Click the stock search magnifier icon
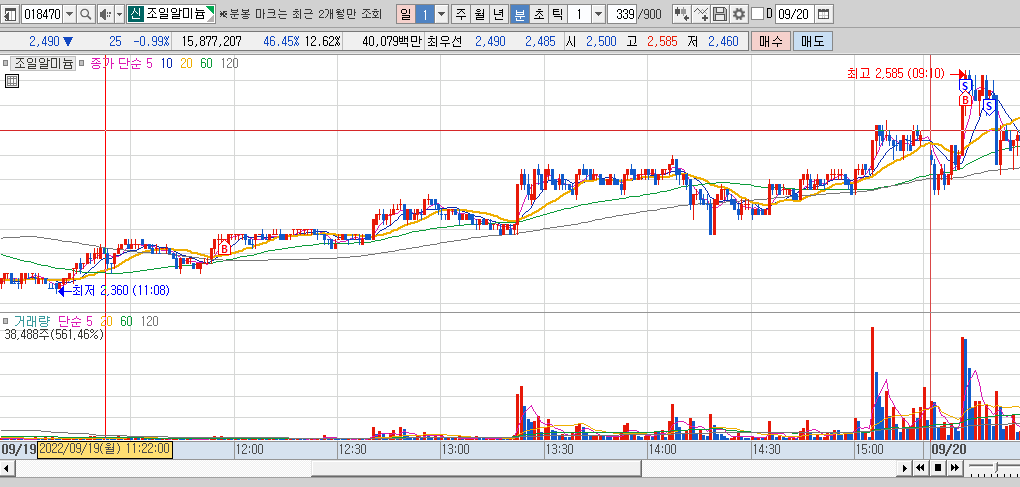The image size is (1020, 487). pyautogui.click(x=86, y=14)
